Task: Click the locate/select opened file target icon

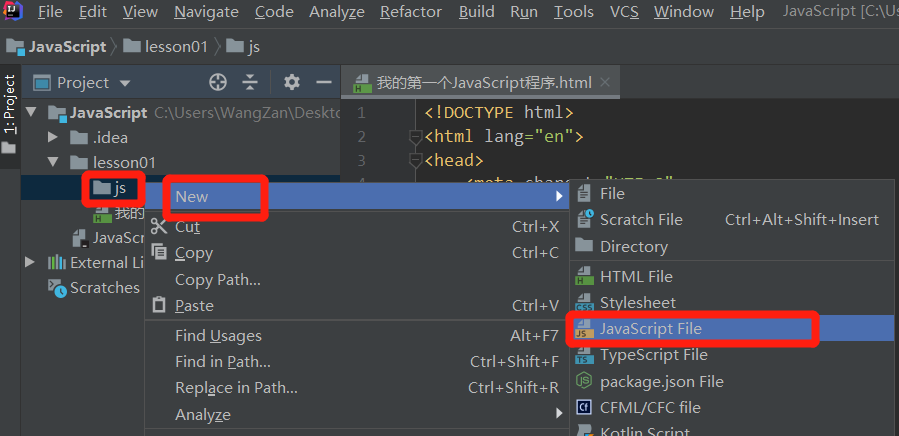Action: point(218,83)
